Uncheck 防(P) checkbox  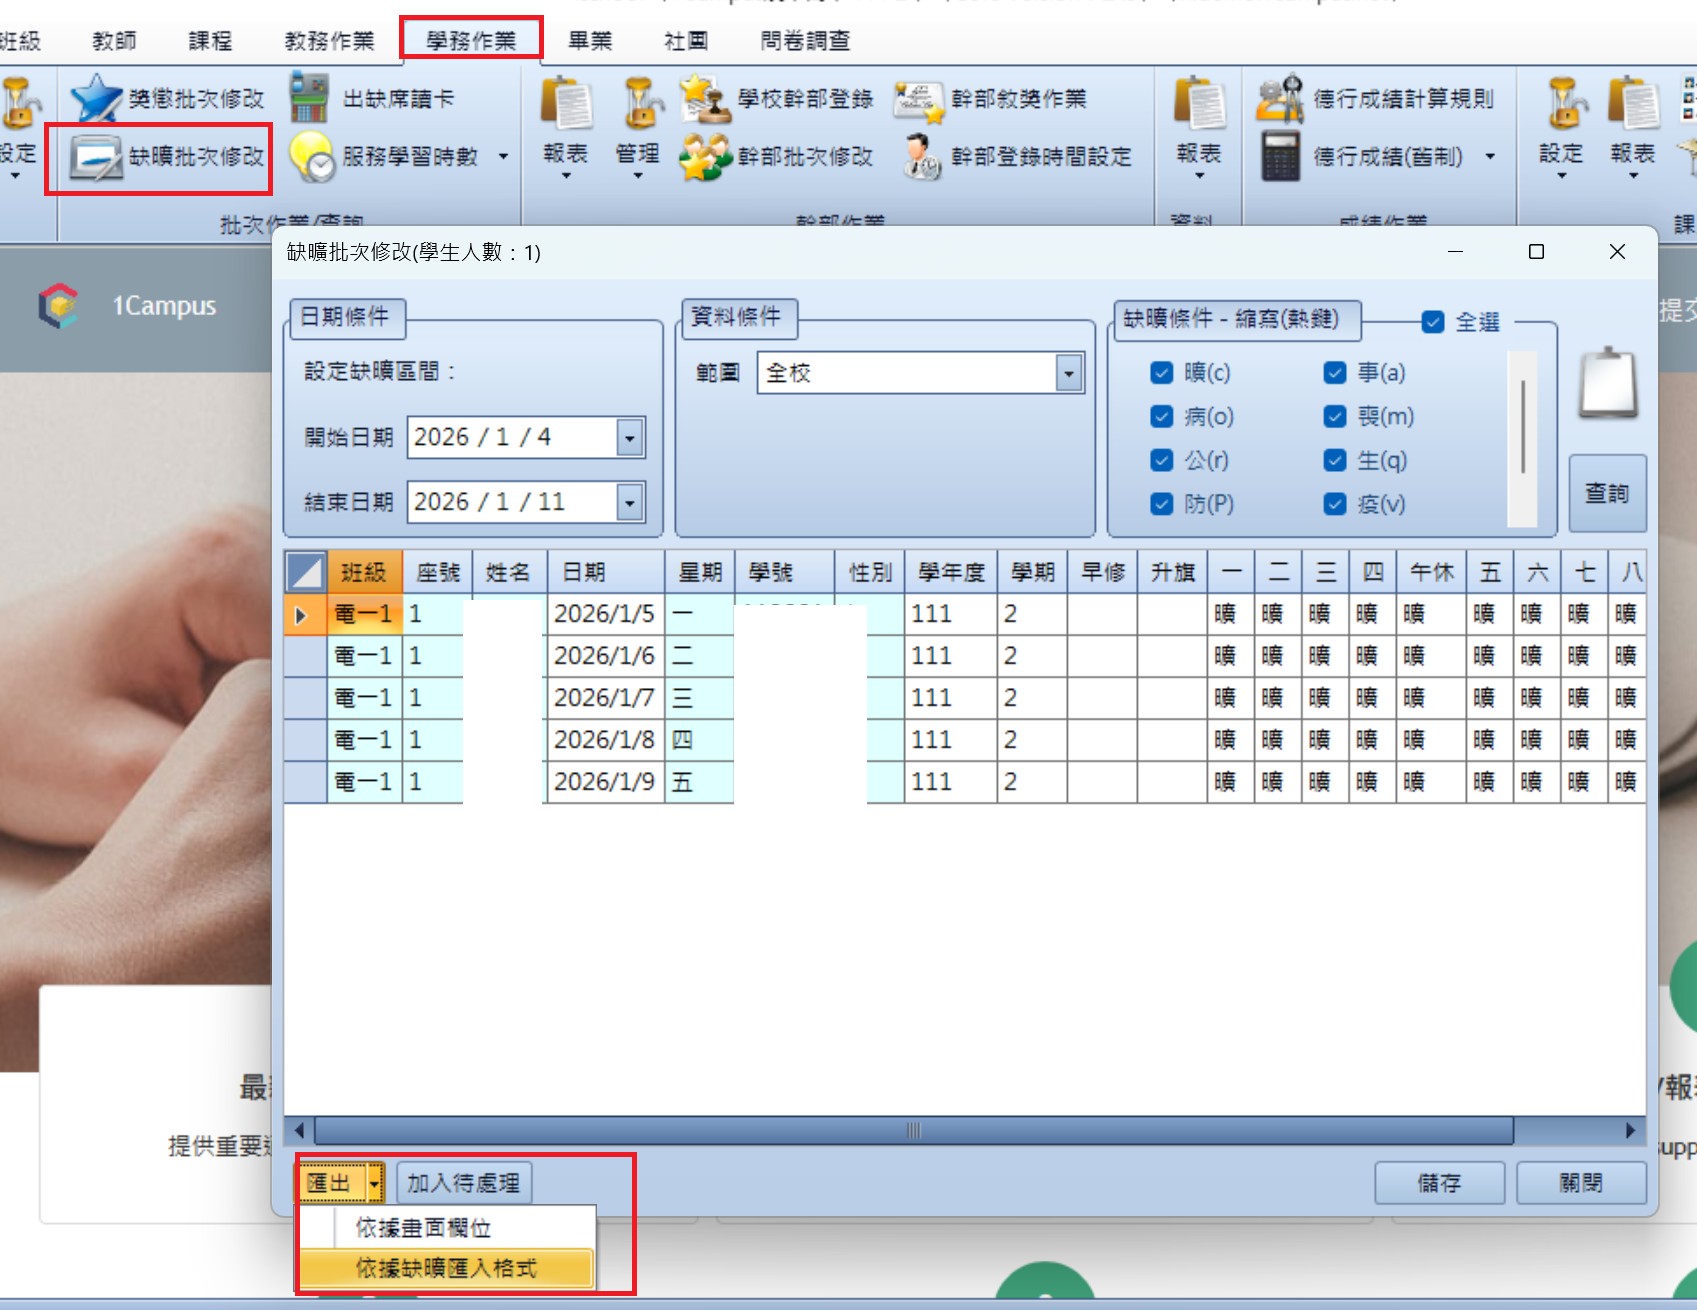1162,504
